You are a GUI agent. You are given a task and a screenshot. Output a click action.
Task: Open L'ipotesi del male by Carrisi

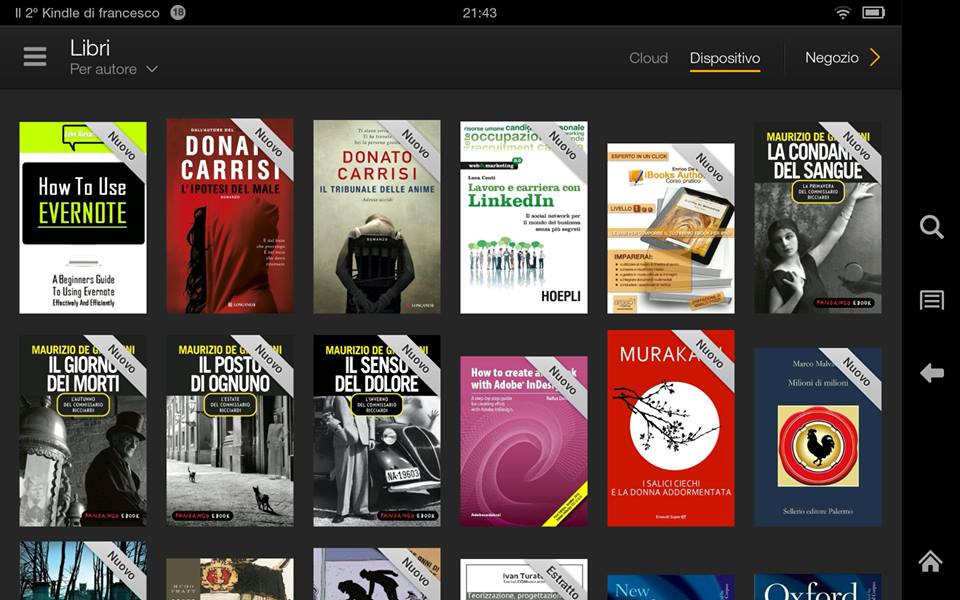pyautogui.click(x=230, y=217)
